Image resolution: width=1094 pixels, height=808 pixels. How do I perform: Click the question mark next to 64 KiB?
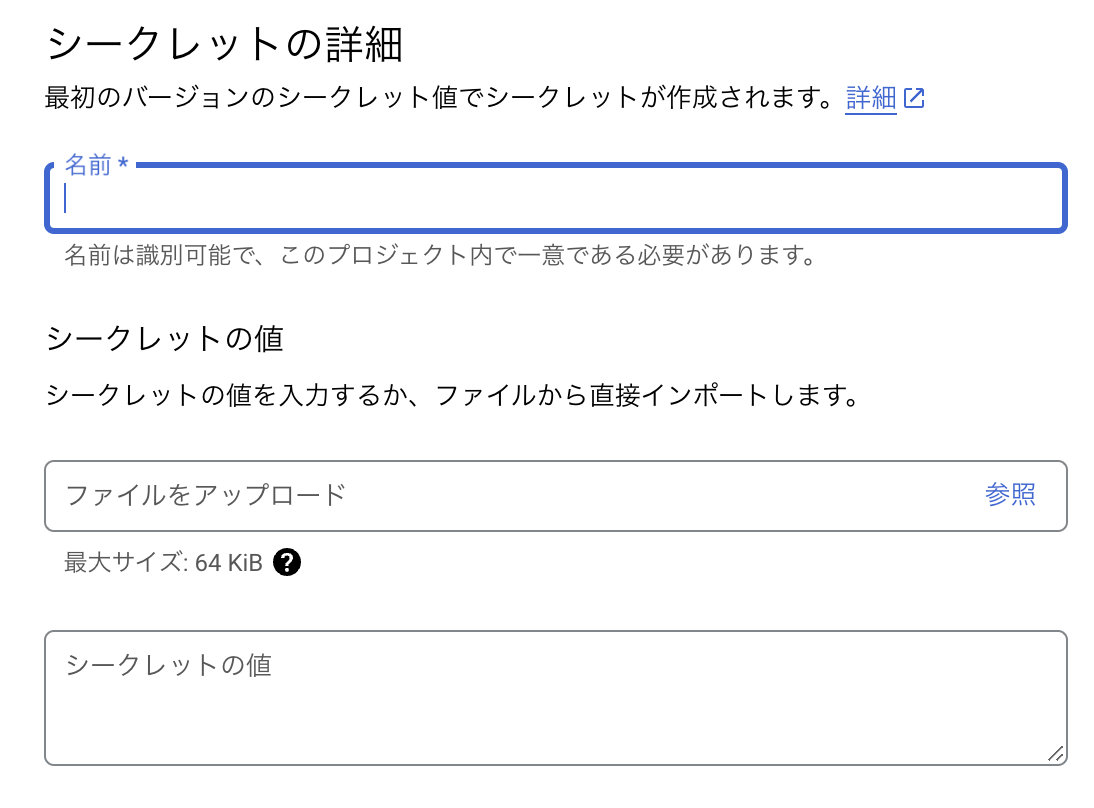[x=289, y=562]
